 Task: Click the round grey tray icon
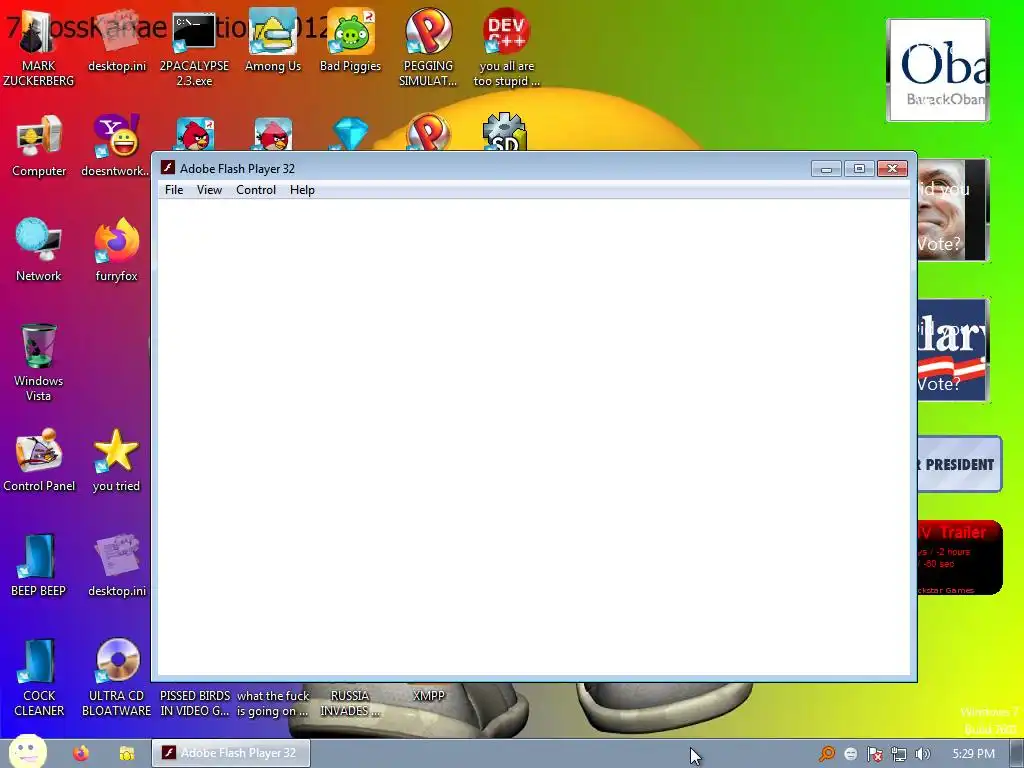click(850, 754)
